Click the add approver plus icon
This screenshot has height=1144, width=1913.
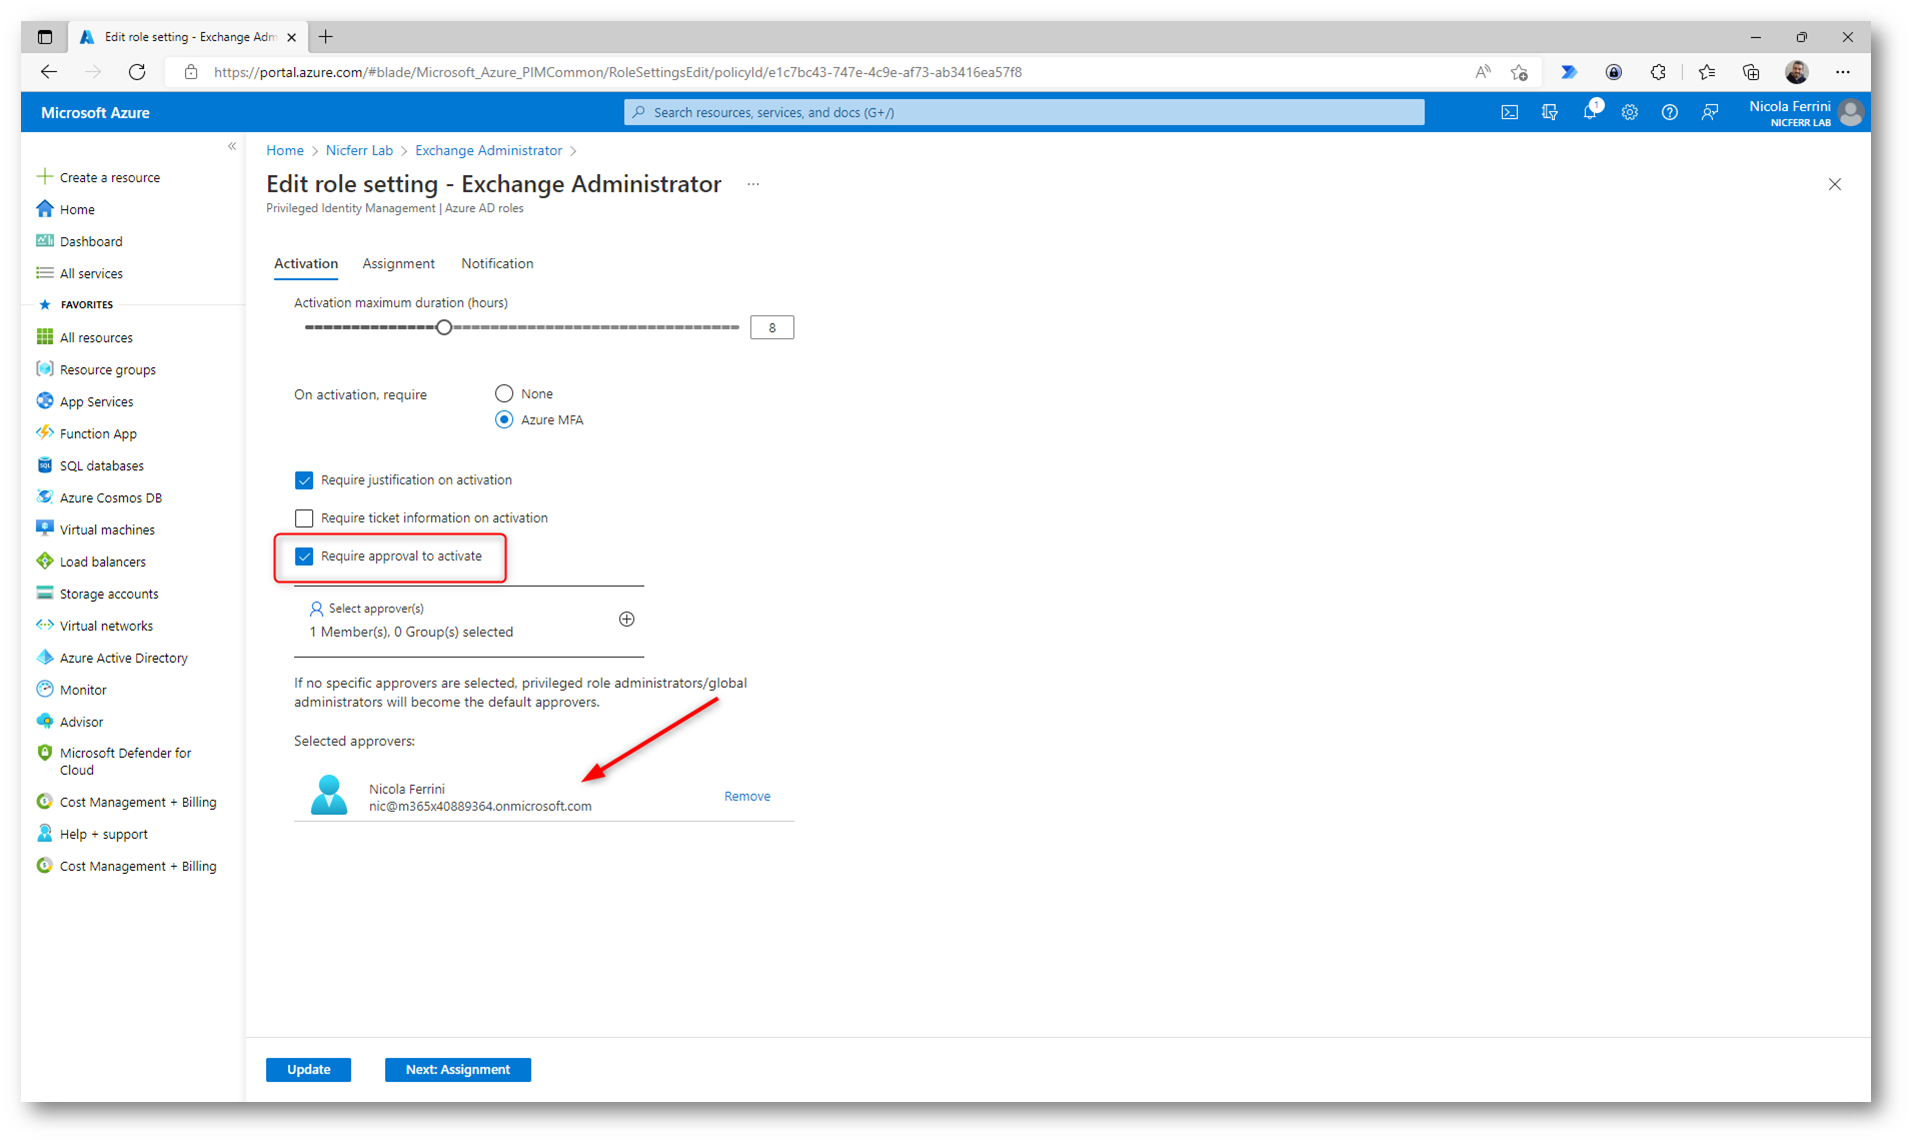point(626,619)
